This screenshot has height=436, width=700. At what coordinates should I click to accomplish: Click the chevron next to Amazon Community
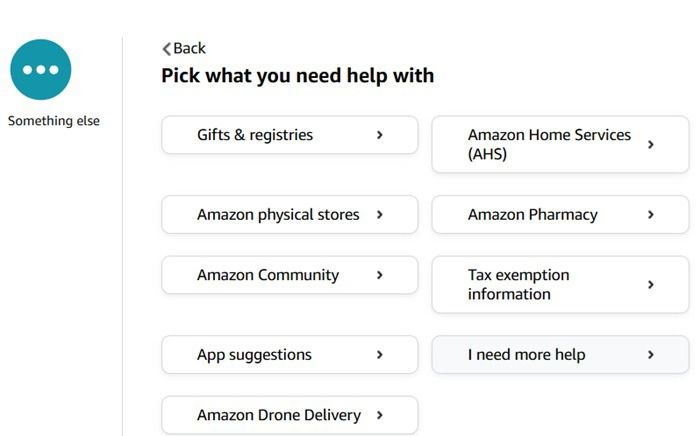click(x=380, y=275)
